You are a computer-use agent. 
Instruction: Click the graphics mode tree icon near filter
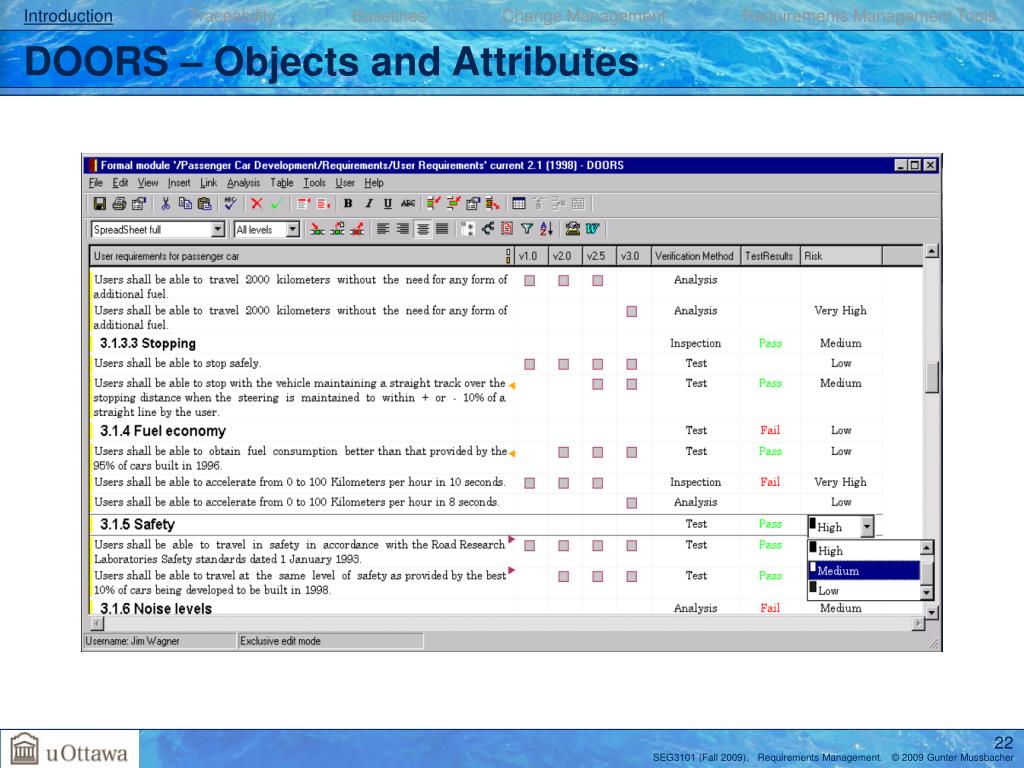click(x=488, y=229)
